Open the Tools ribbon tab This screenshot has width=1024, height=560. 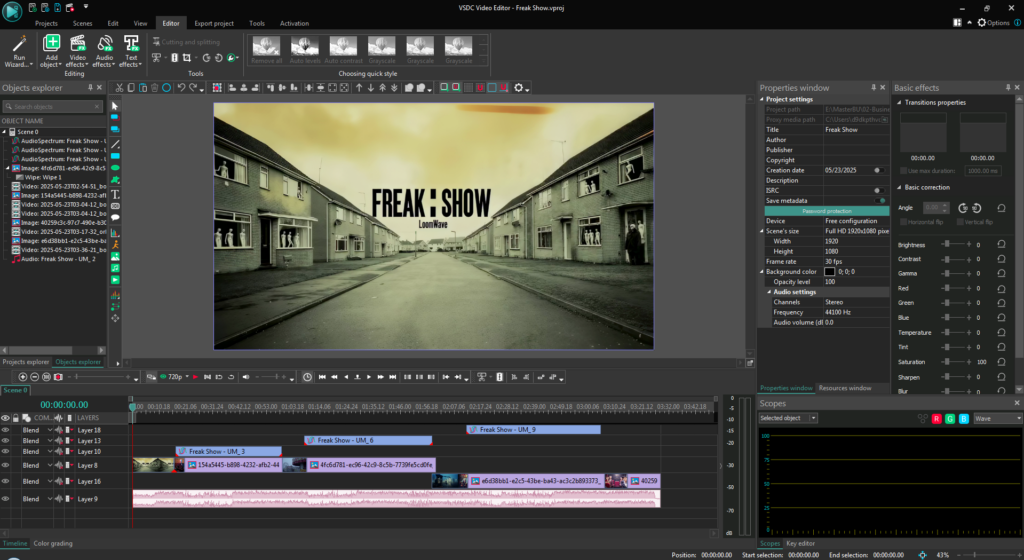[257, 23]
